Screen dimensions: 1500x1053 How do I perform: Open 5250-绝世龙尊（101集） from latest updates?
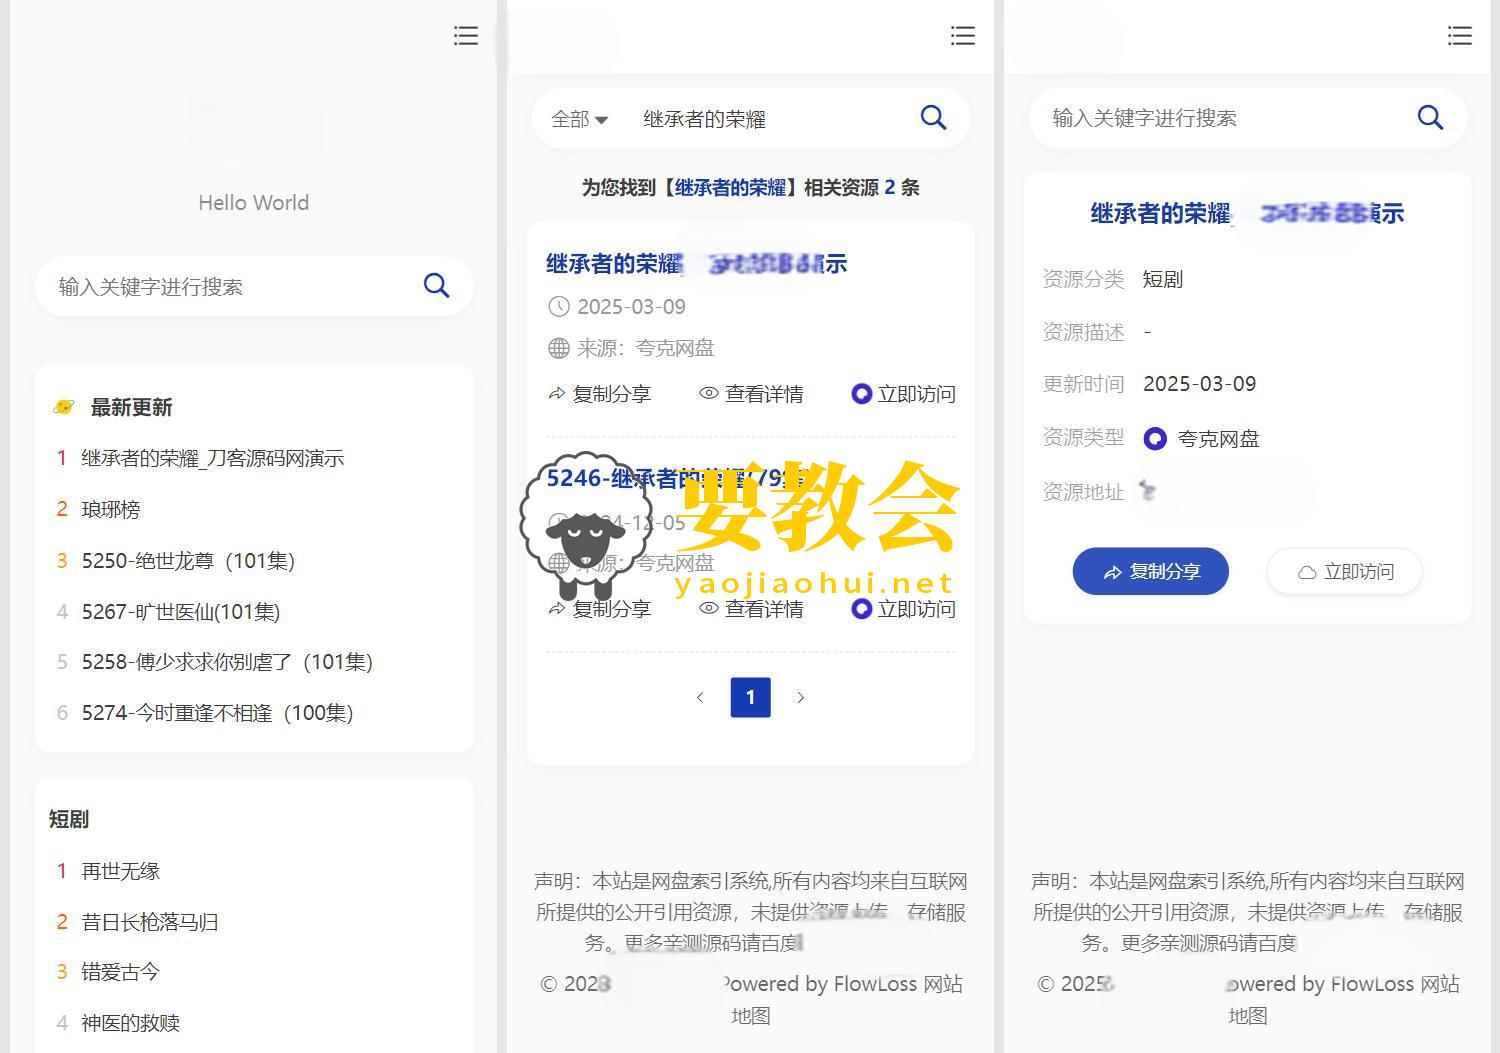coord(188,561)
